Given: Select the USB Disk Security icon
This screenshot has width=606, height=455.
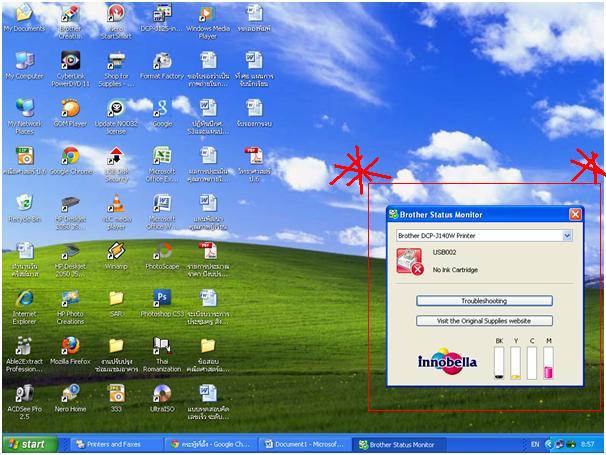Looking at the screenshot, I should tap(116, 164).
